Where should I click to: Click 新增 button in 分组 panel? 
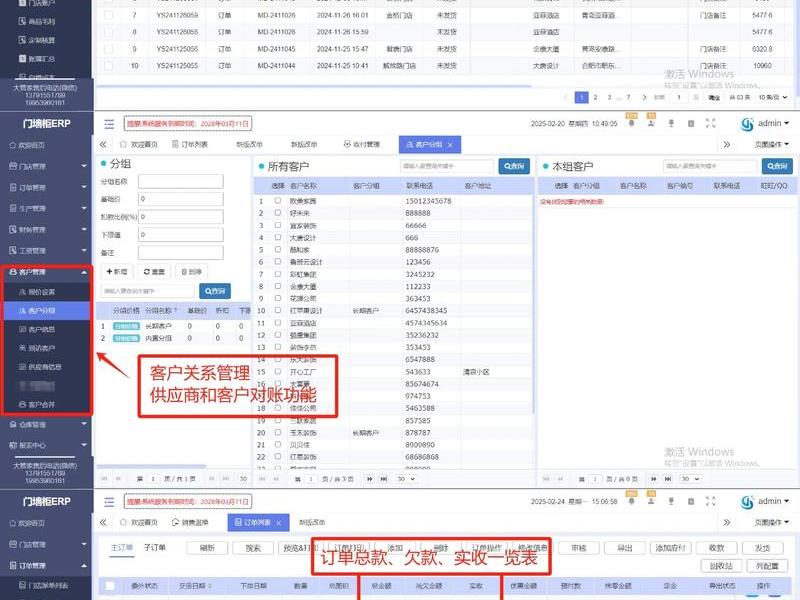[117, 272]
